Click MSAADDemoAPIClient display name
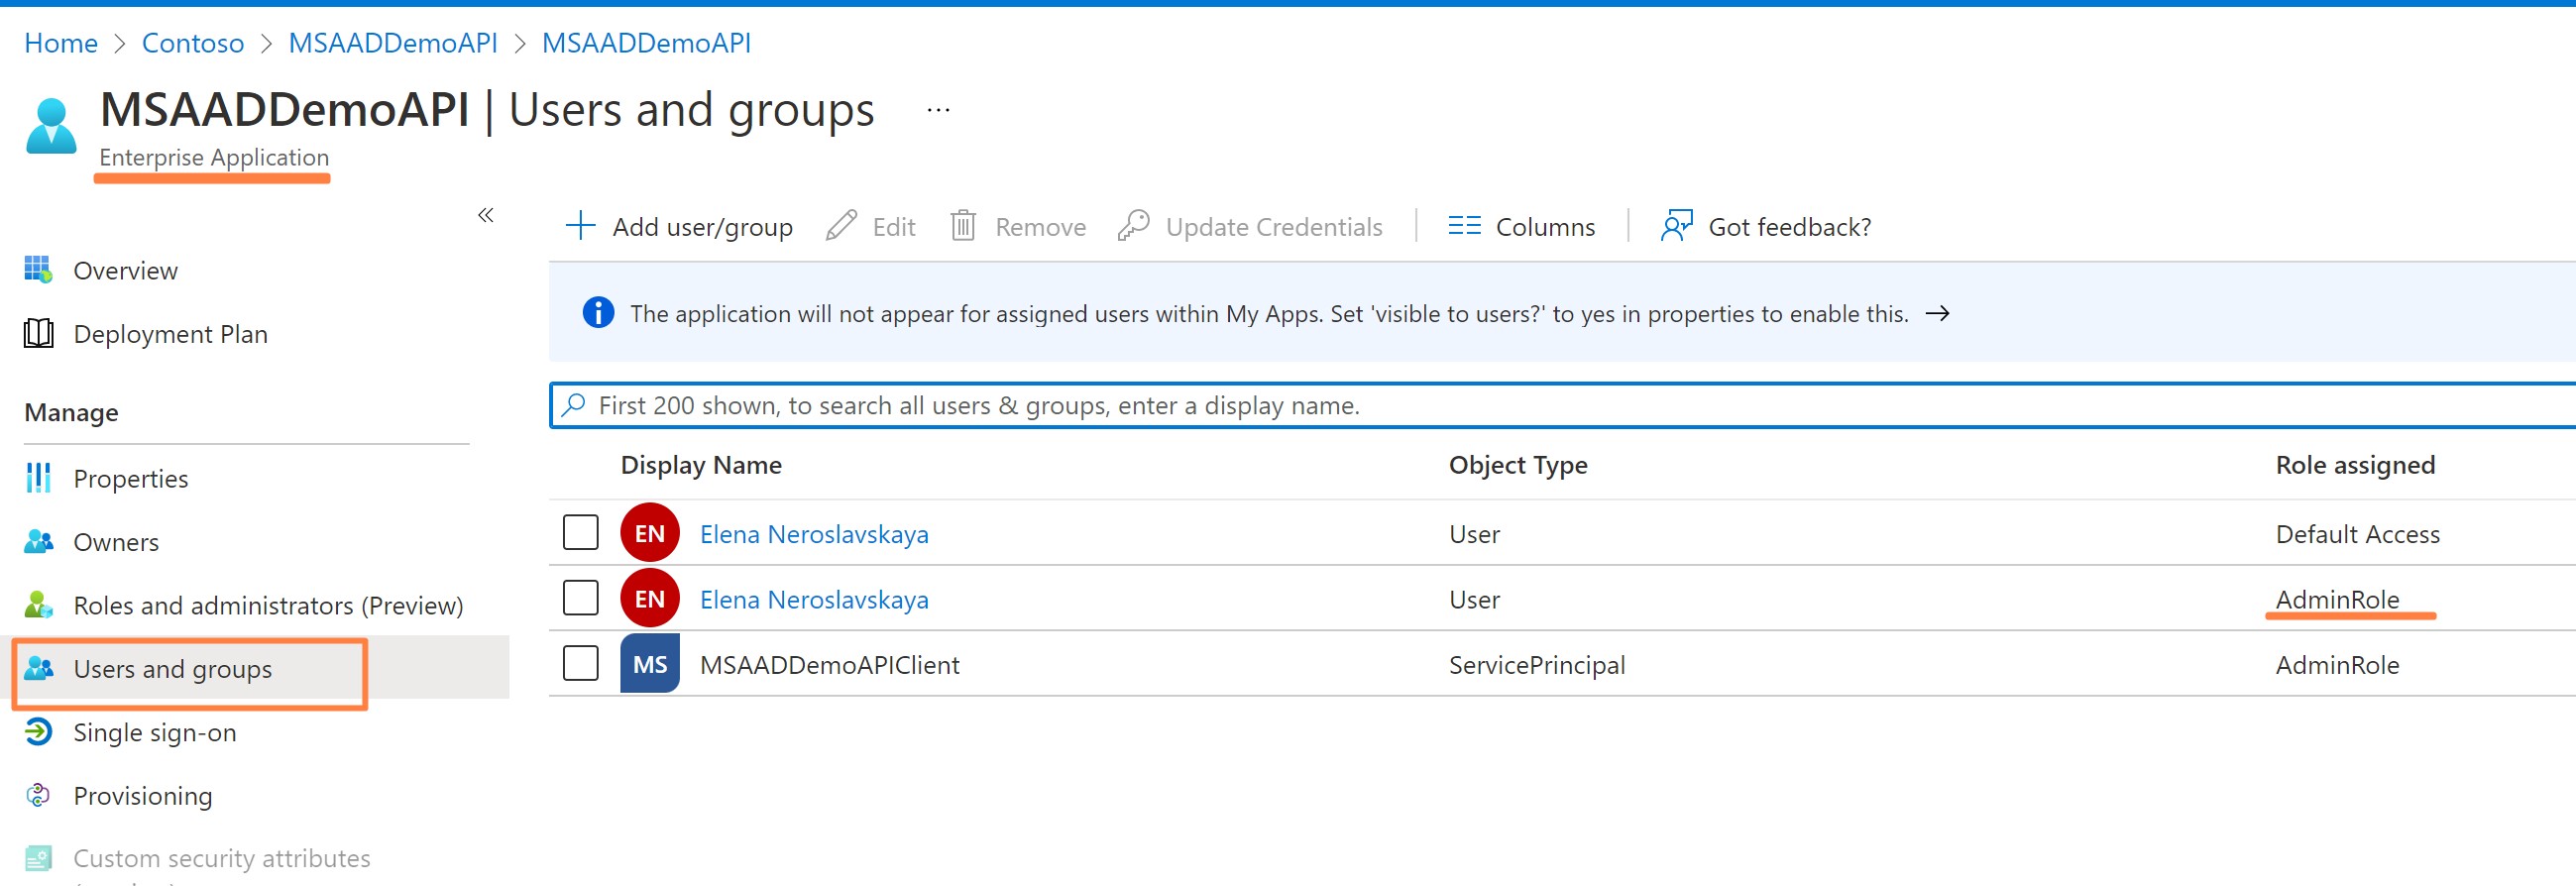Viewport: 2576px width, 886px height. point(829,665)
